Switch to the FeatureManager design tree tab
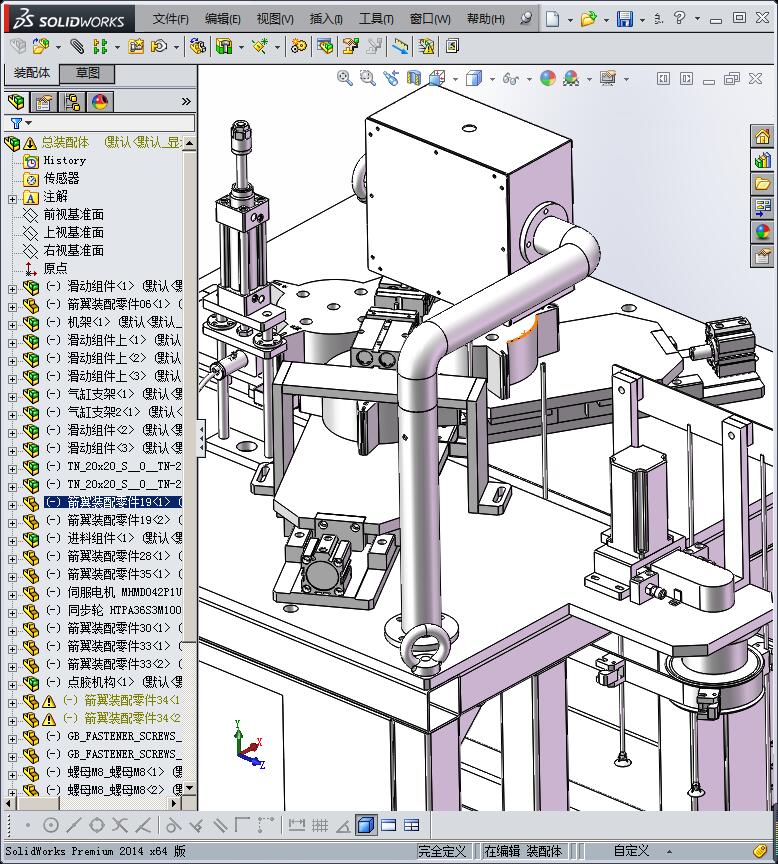The height and width of the screenshot is (864, 778). [17, 101]
